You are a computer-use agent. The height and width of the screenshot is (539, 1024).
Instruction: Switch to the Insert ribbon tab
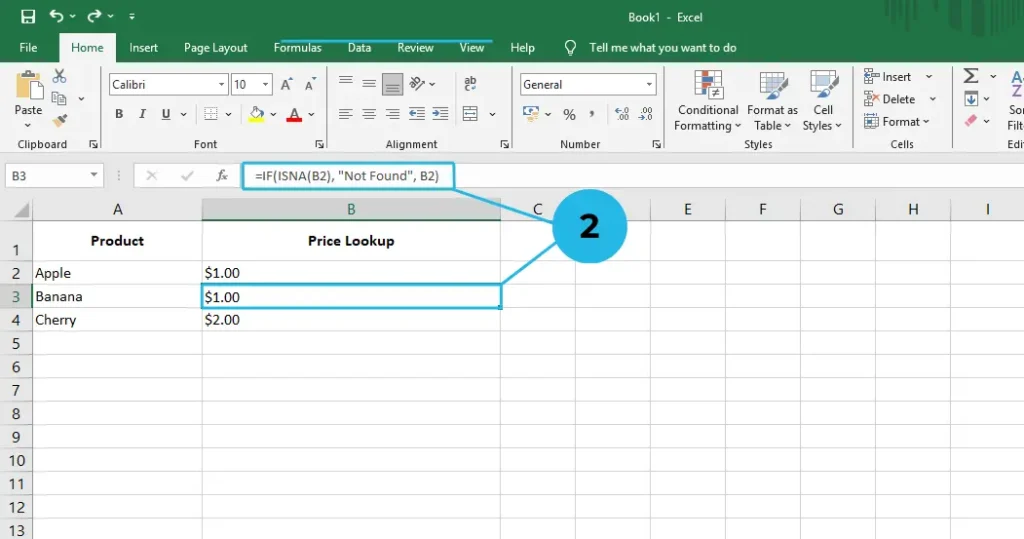[143, 48]
